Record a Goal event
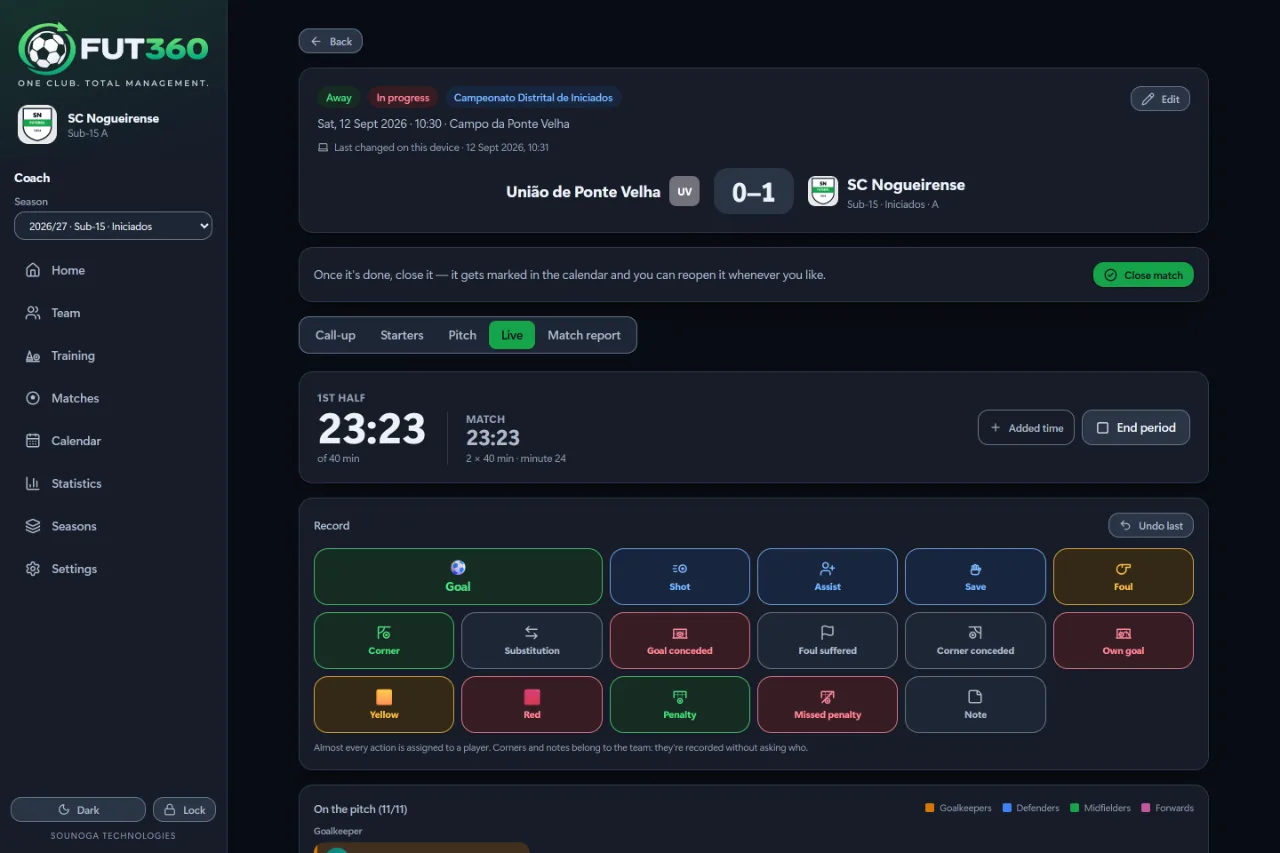This screenshot has width=1280, height=853. 458,576
